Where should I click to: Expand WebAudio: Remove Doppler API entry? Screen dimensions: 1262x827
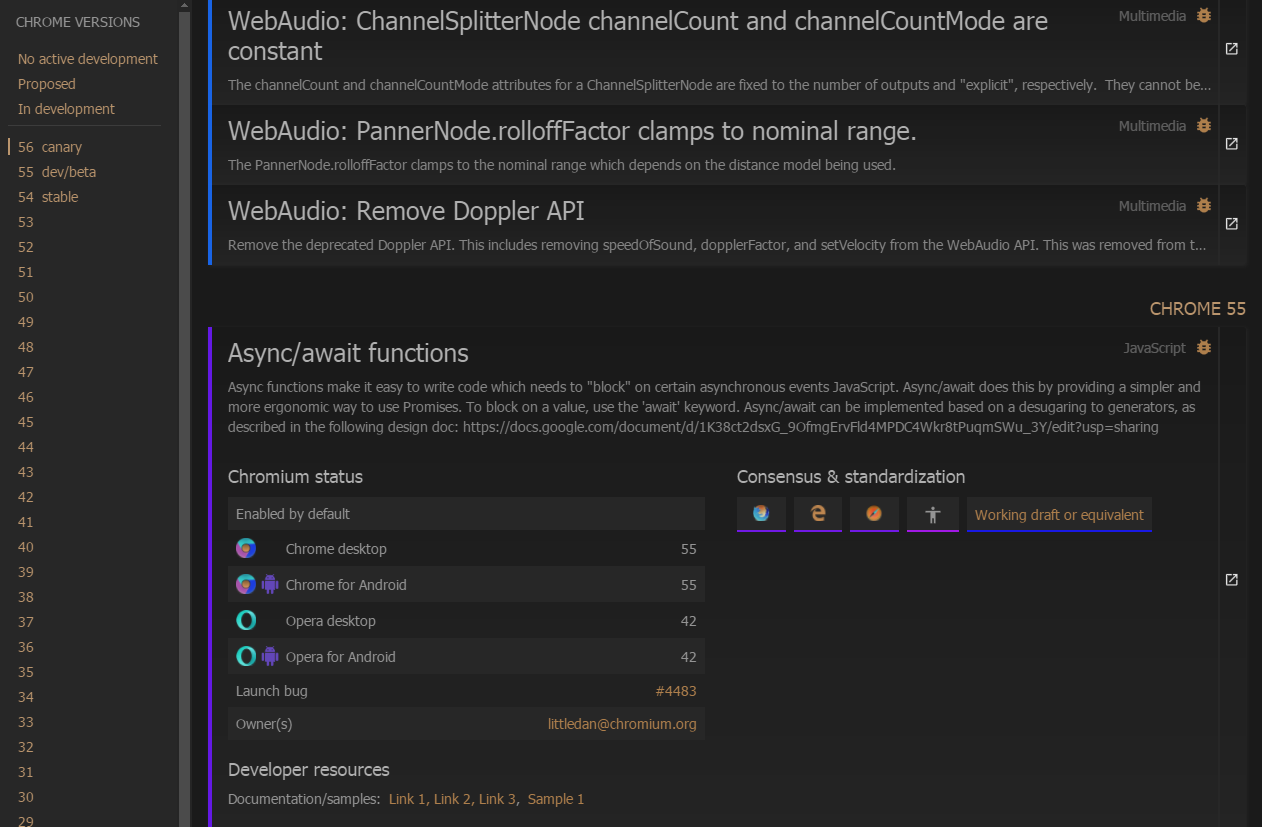(x=406, y=211)
